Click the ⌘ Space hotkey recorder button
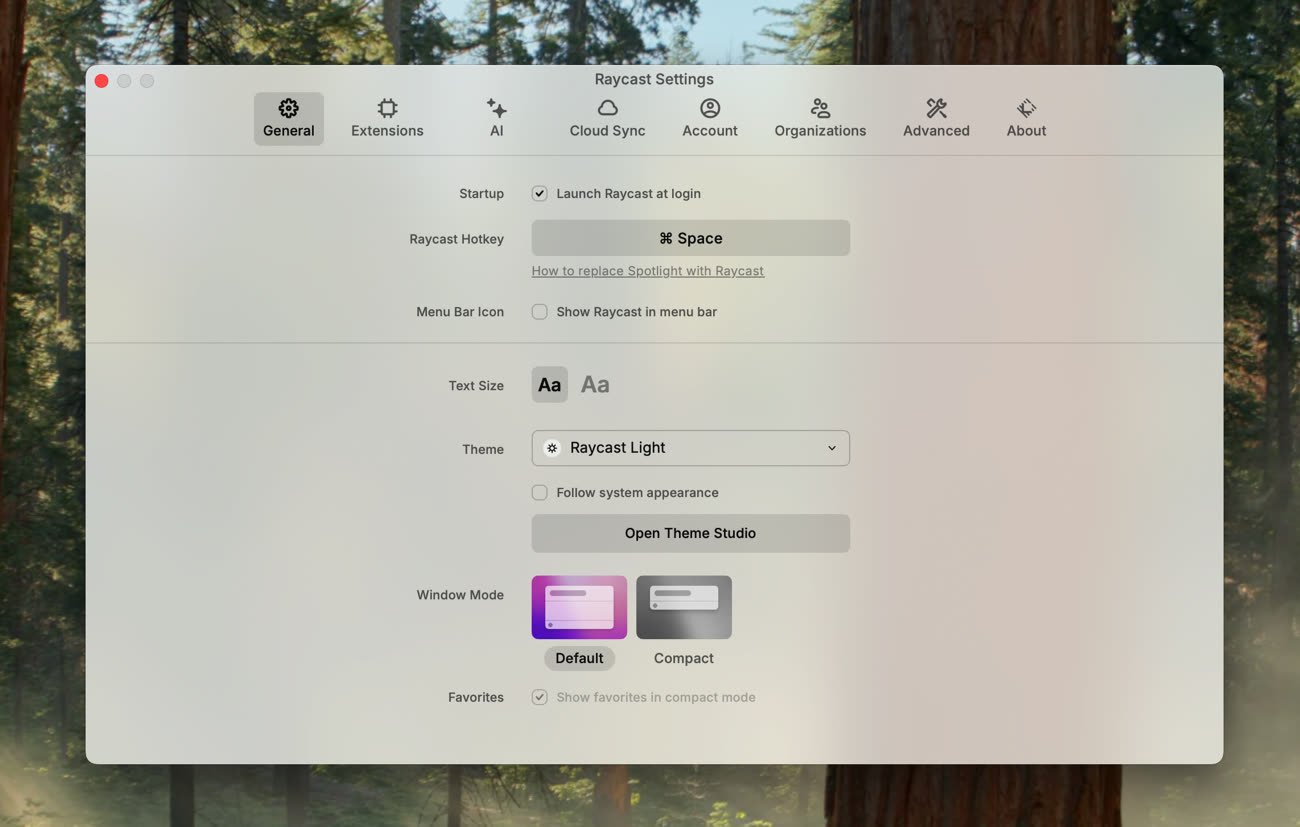 pyautogui.click(x=691, y=238)
